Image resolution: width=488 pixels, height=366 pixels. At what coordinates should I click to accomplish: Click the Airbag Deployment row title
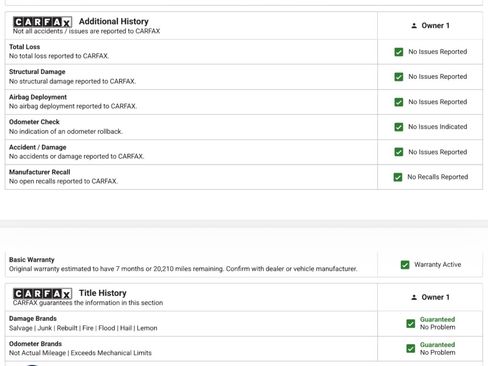click(x=38, y=97)
